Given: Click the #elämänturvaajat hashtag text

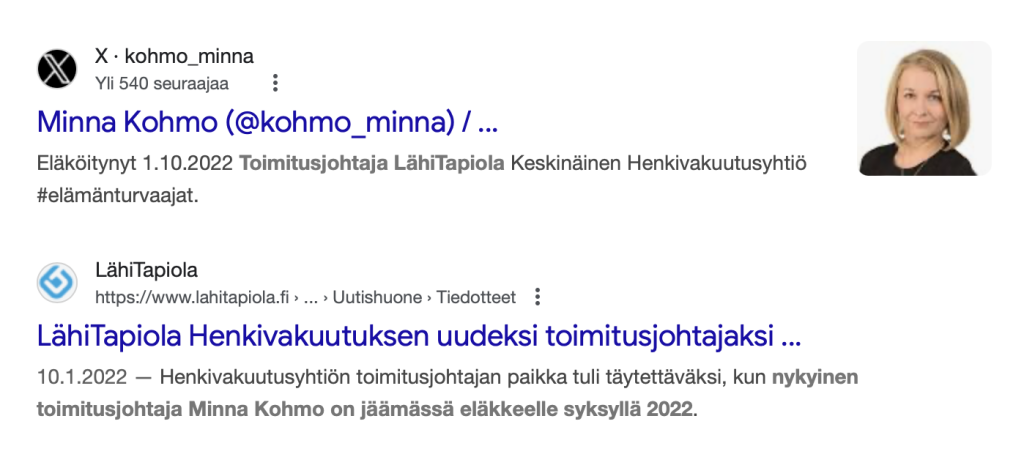Looking at the screenshot, I should coord(118,196).
